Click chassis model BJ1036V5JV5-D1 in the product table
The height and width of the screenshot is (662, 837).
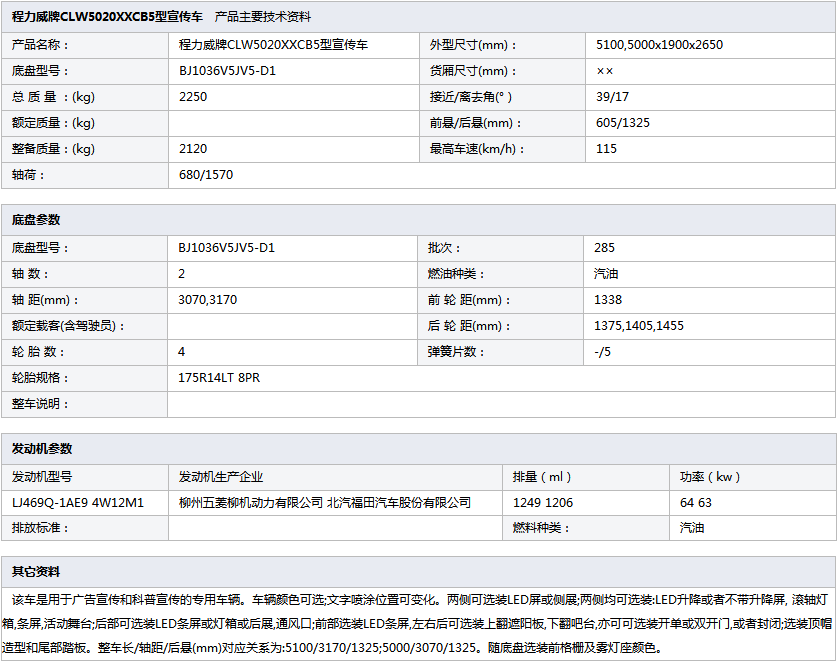pyautogui.click(x=227, y=71)
